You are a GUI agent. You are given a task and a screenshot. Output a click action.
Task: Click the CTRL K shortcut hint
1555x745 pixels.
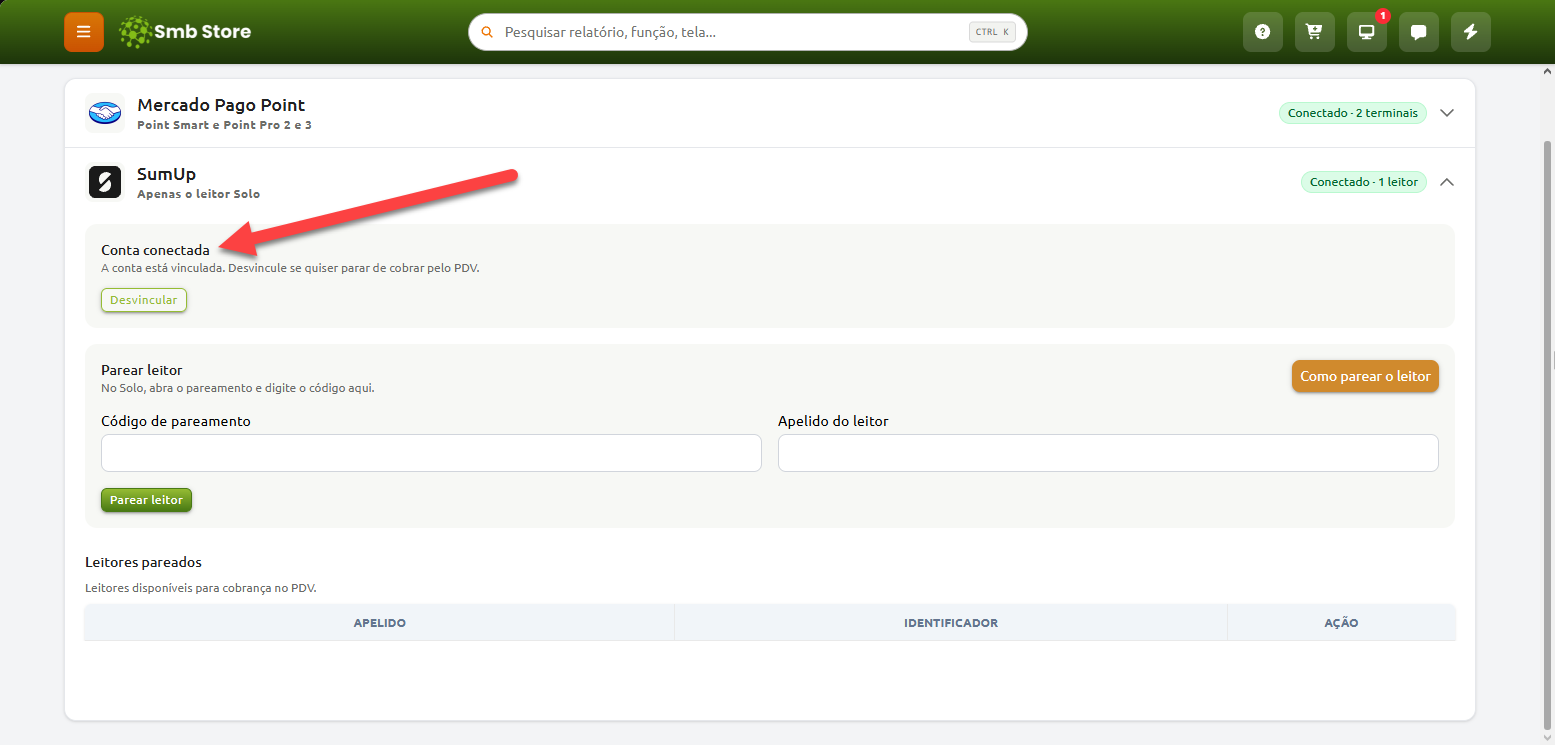(992, 32)
